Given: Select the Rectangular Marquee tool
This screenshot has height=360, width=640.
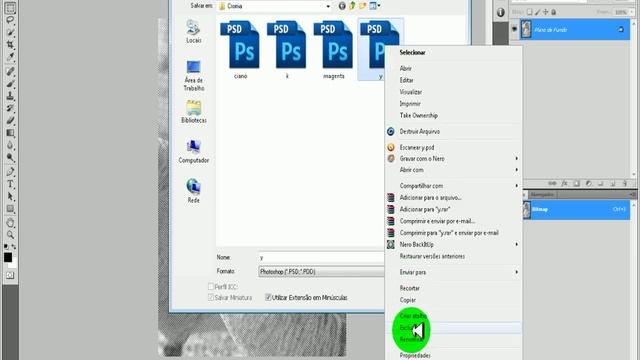Looking at the screenshot, I should click(x=10, y=8).
